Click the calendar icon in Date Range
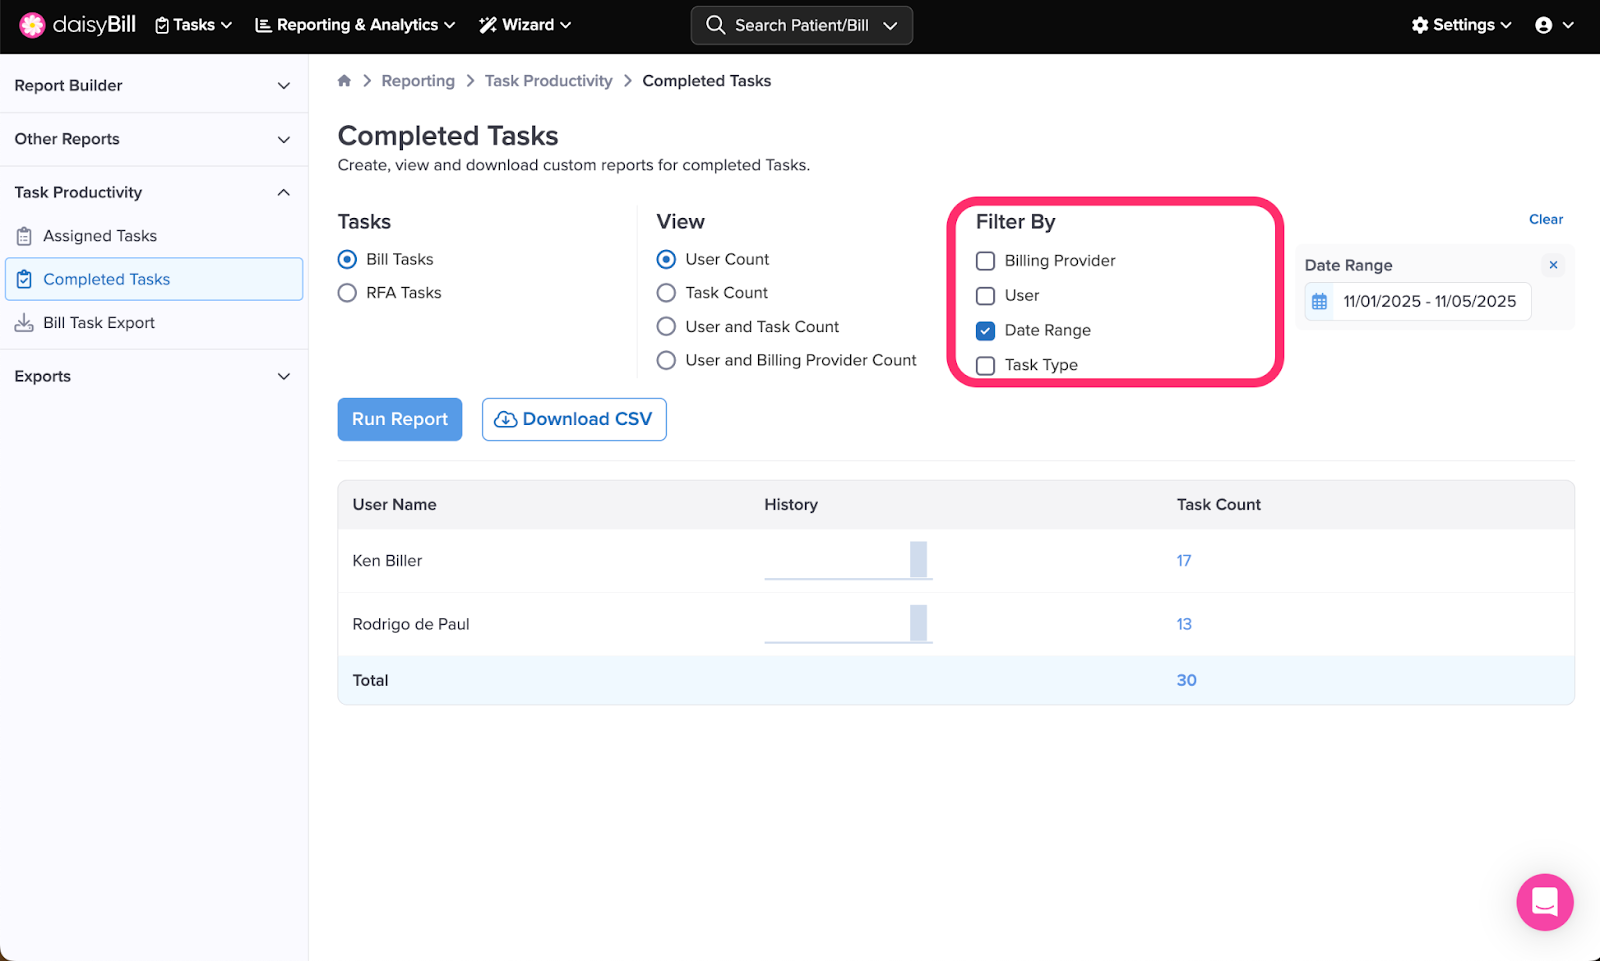Screen dimensions: 1600x961 click(1319, 302)
